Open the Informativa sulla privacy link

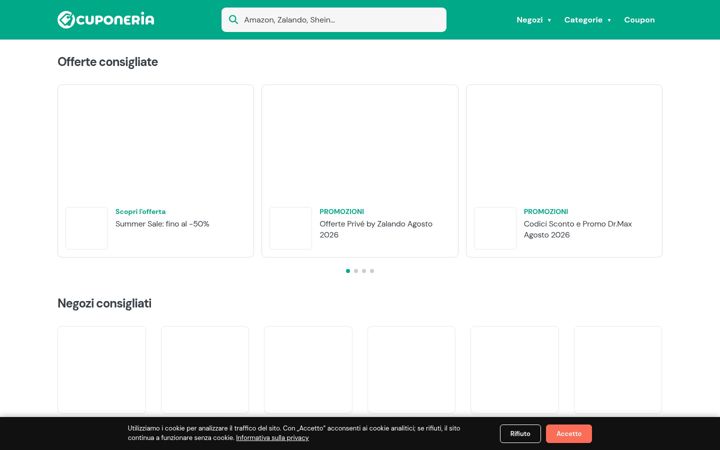click(272, 438)
